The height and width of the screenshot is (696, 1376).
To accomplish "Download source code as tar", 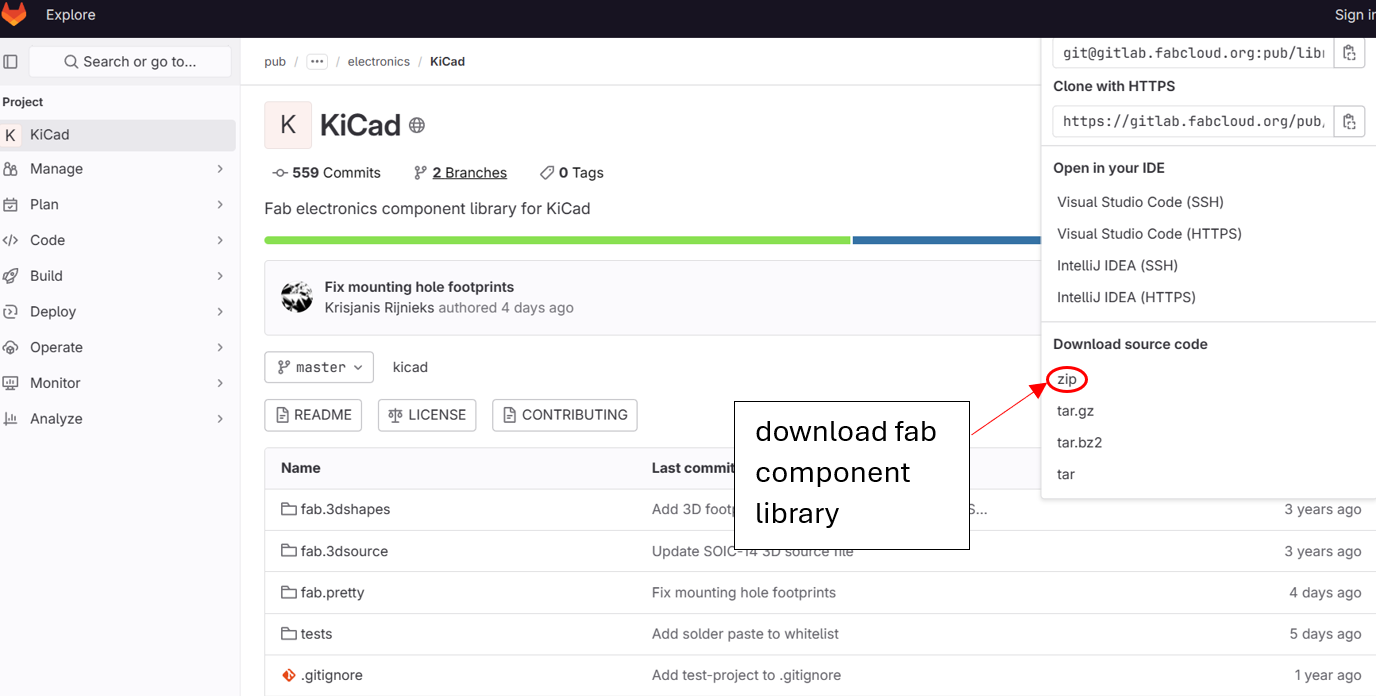I will [x=1066, y=474].
